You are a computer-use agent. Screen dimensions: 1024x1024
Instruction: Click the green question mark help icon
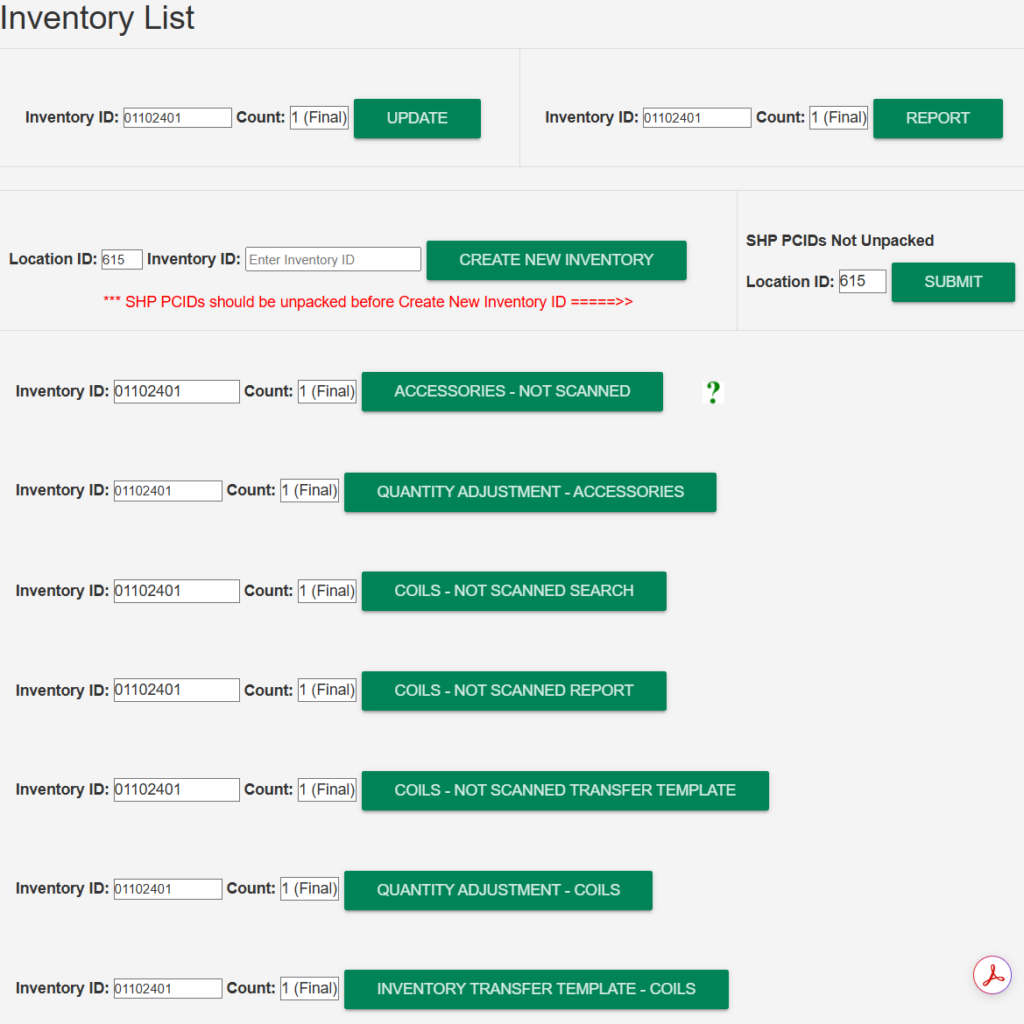pos(713,392)
